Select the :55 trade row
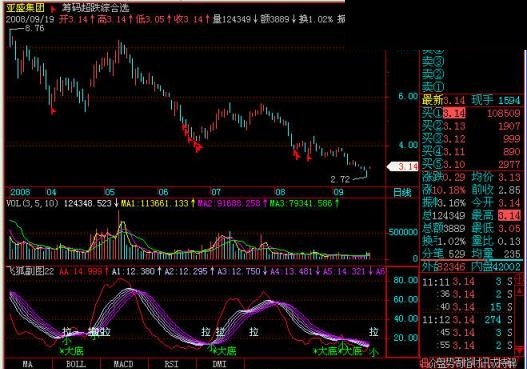Screen dimensions: 527x369 click(x=468, y=345)
